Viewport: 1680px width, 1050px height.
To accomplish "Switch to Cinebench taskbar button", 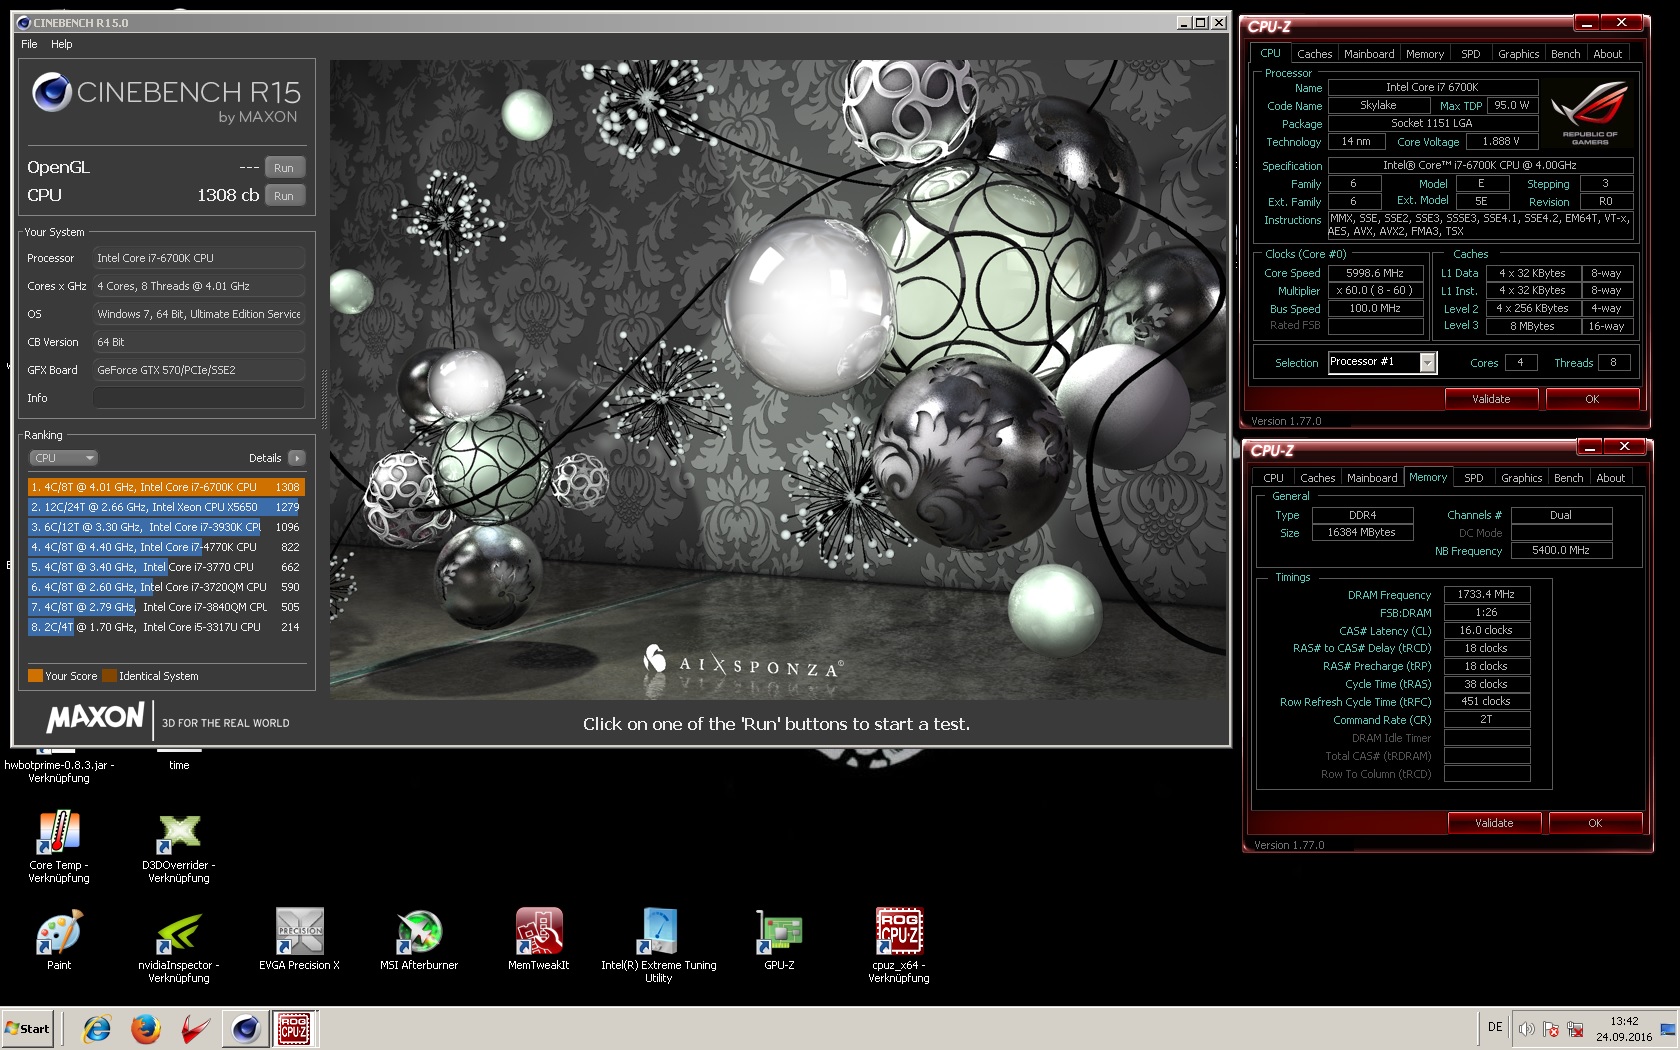I will pos(245,1028).
